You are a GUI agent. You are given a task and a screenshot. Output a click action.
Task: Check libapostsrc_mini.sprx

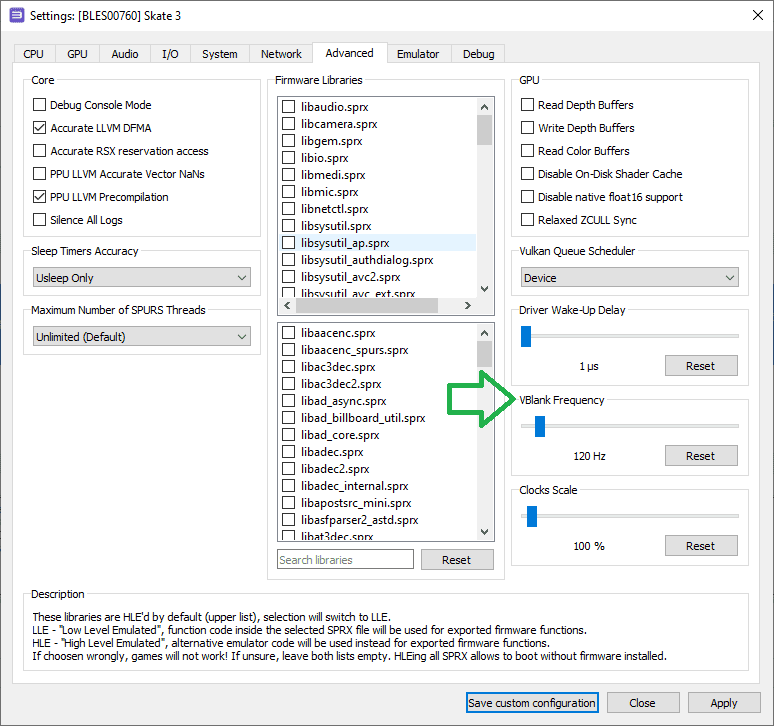click(288, 503)
